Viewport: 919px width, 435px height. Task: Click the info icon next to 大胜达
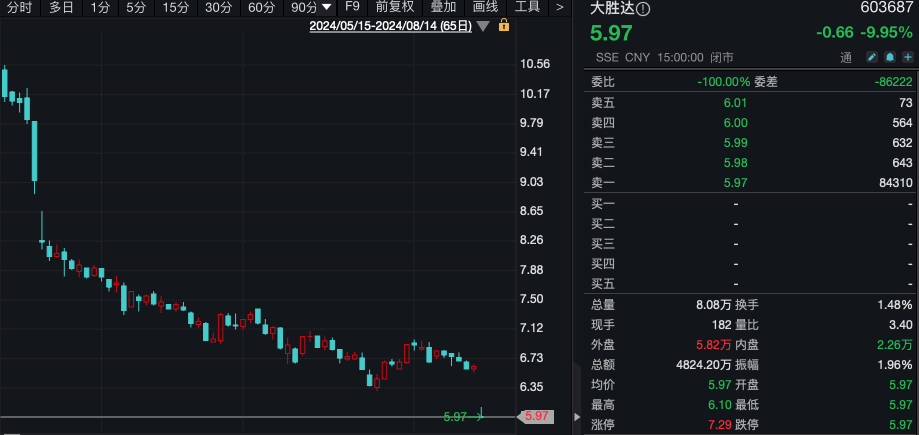[643, 9]
